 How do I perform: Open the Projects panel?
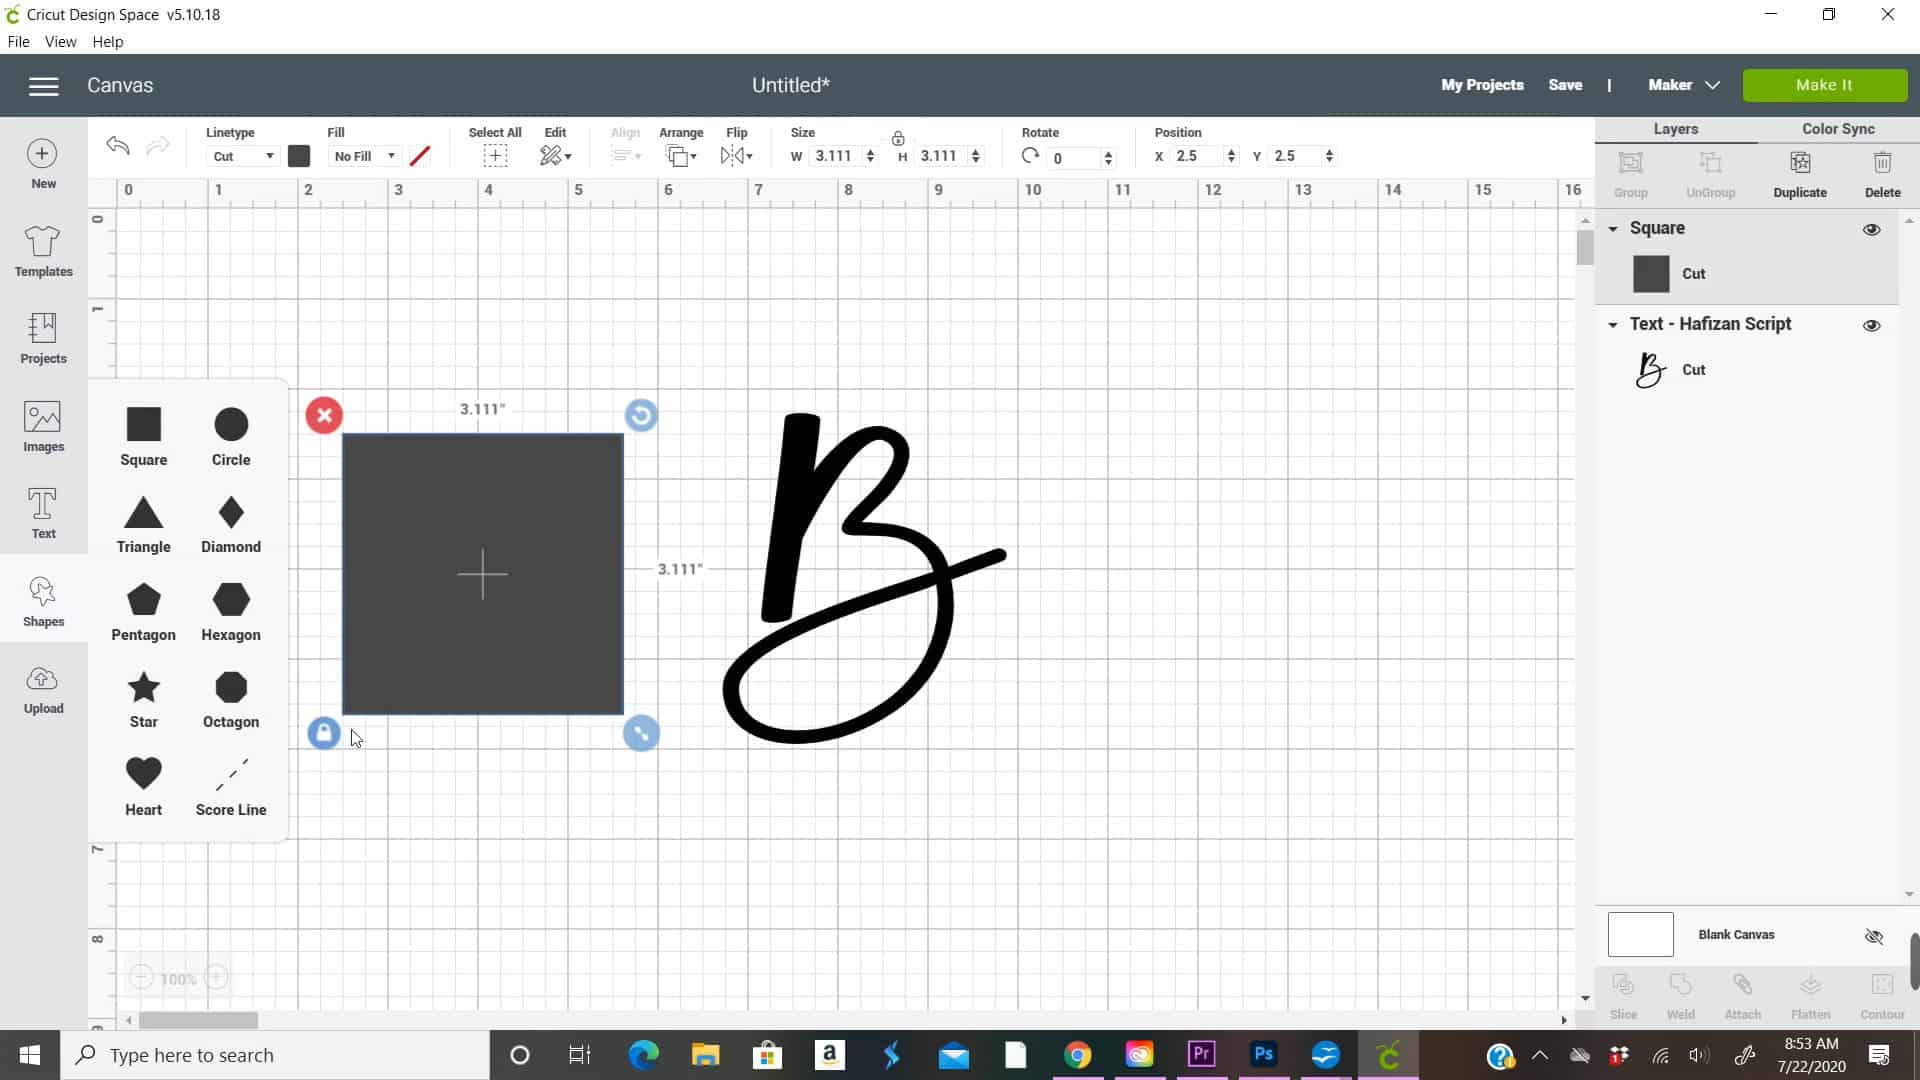pos(43,338)
